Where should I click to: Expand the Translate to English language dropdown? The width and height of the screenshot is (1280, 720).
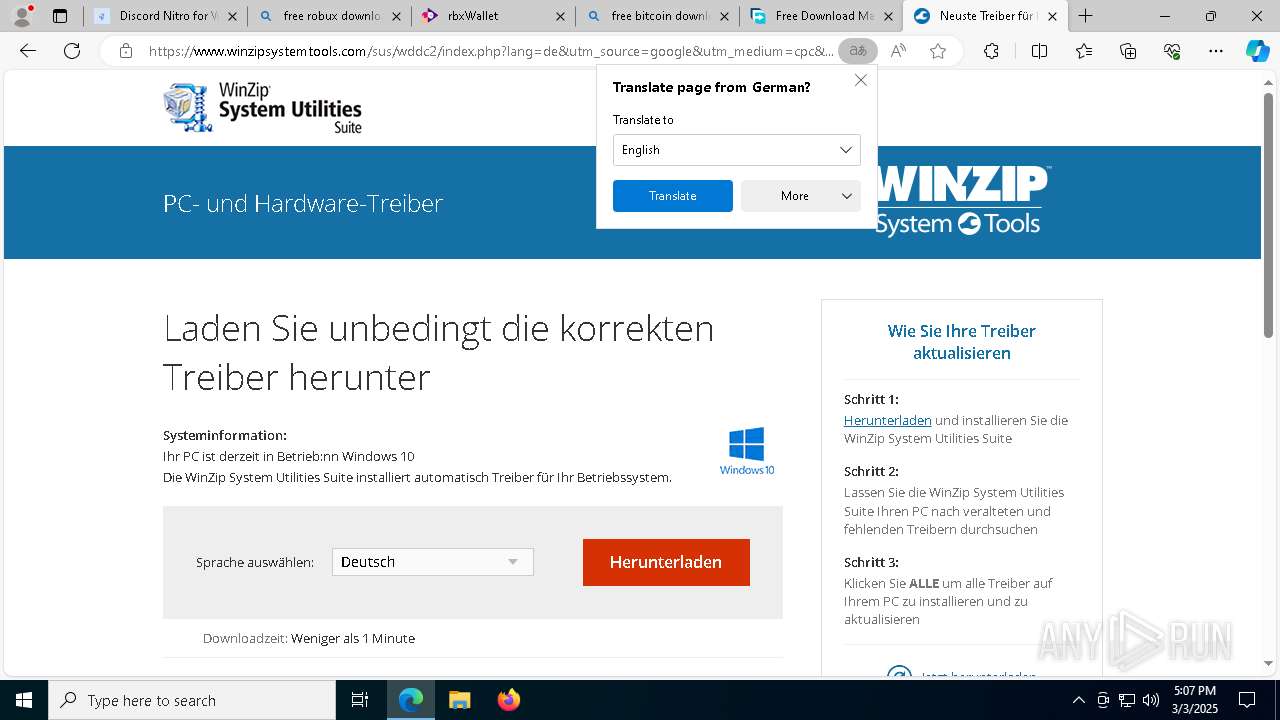click(736, 150)
